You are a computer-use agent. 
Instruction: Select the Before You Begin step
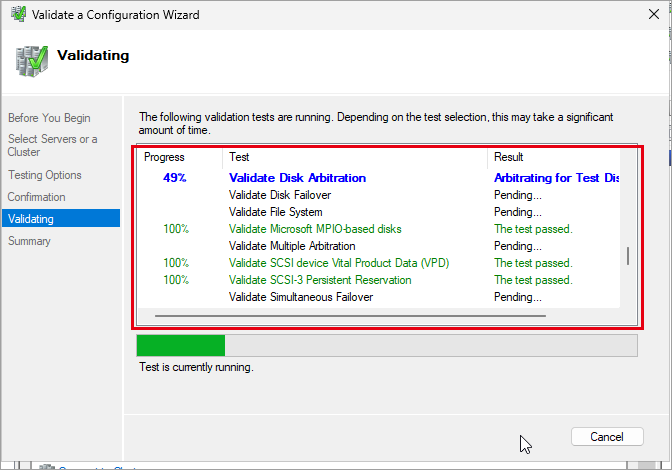(x=49, y=118)
